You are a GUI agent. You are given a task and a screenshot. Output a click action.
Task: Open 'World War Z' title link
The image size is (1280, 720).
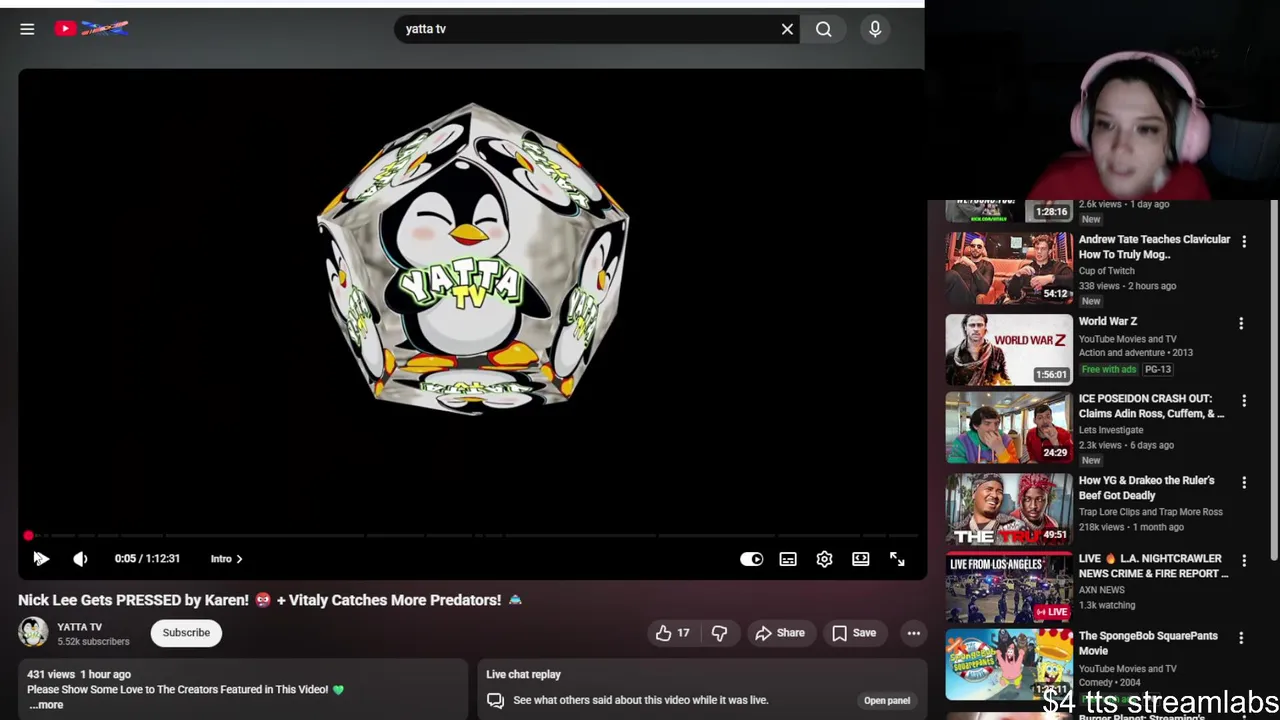(x=1108, y=322)
